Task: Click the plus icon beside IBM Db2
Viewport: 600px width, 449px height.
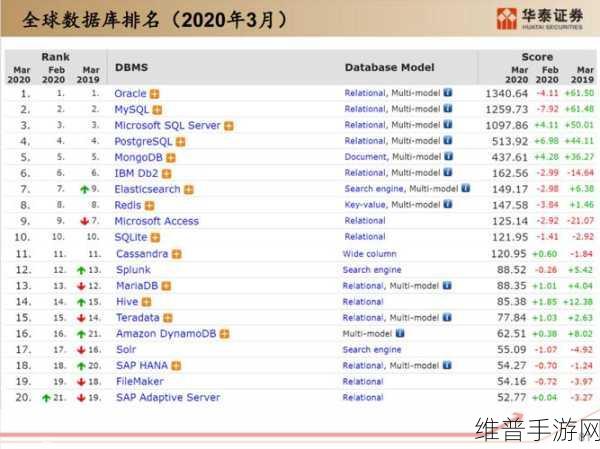Action: click(166, 174)
